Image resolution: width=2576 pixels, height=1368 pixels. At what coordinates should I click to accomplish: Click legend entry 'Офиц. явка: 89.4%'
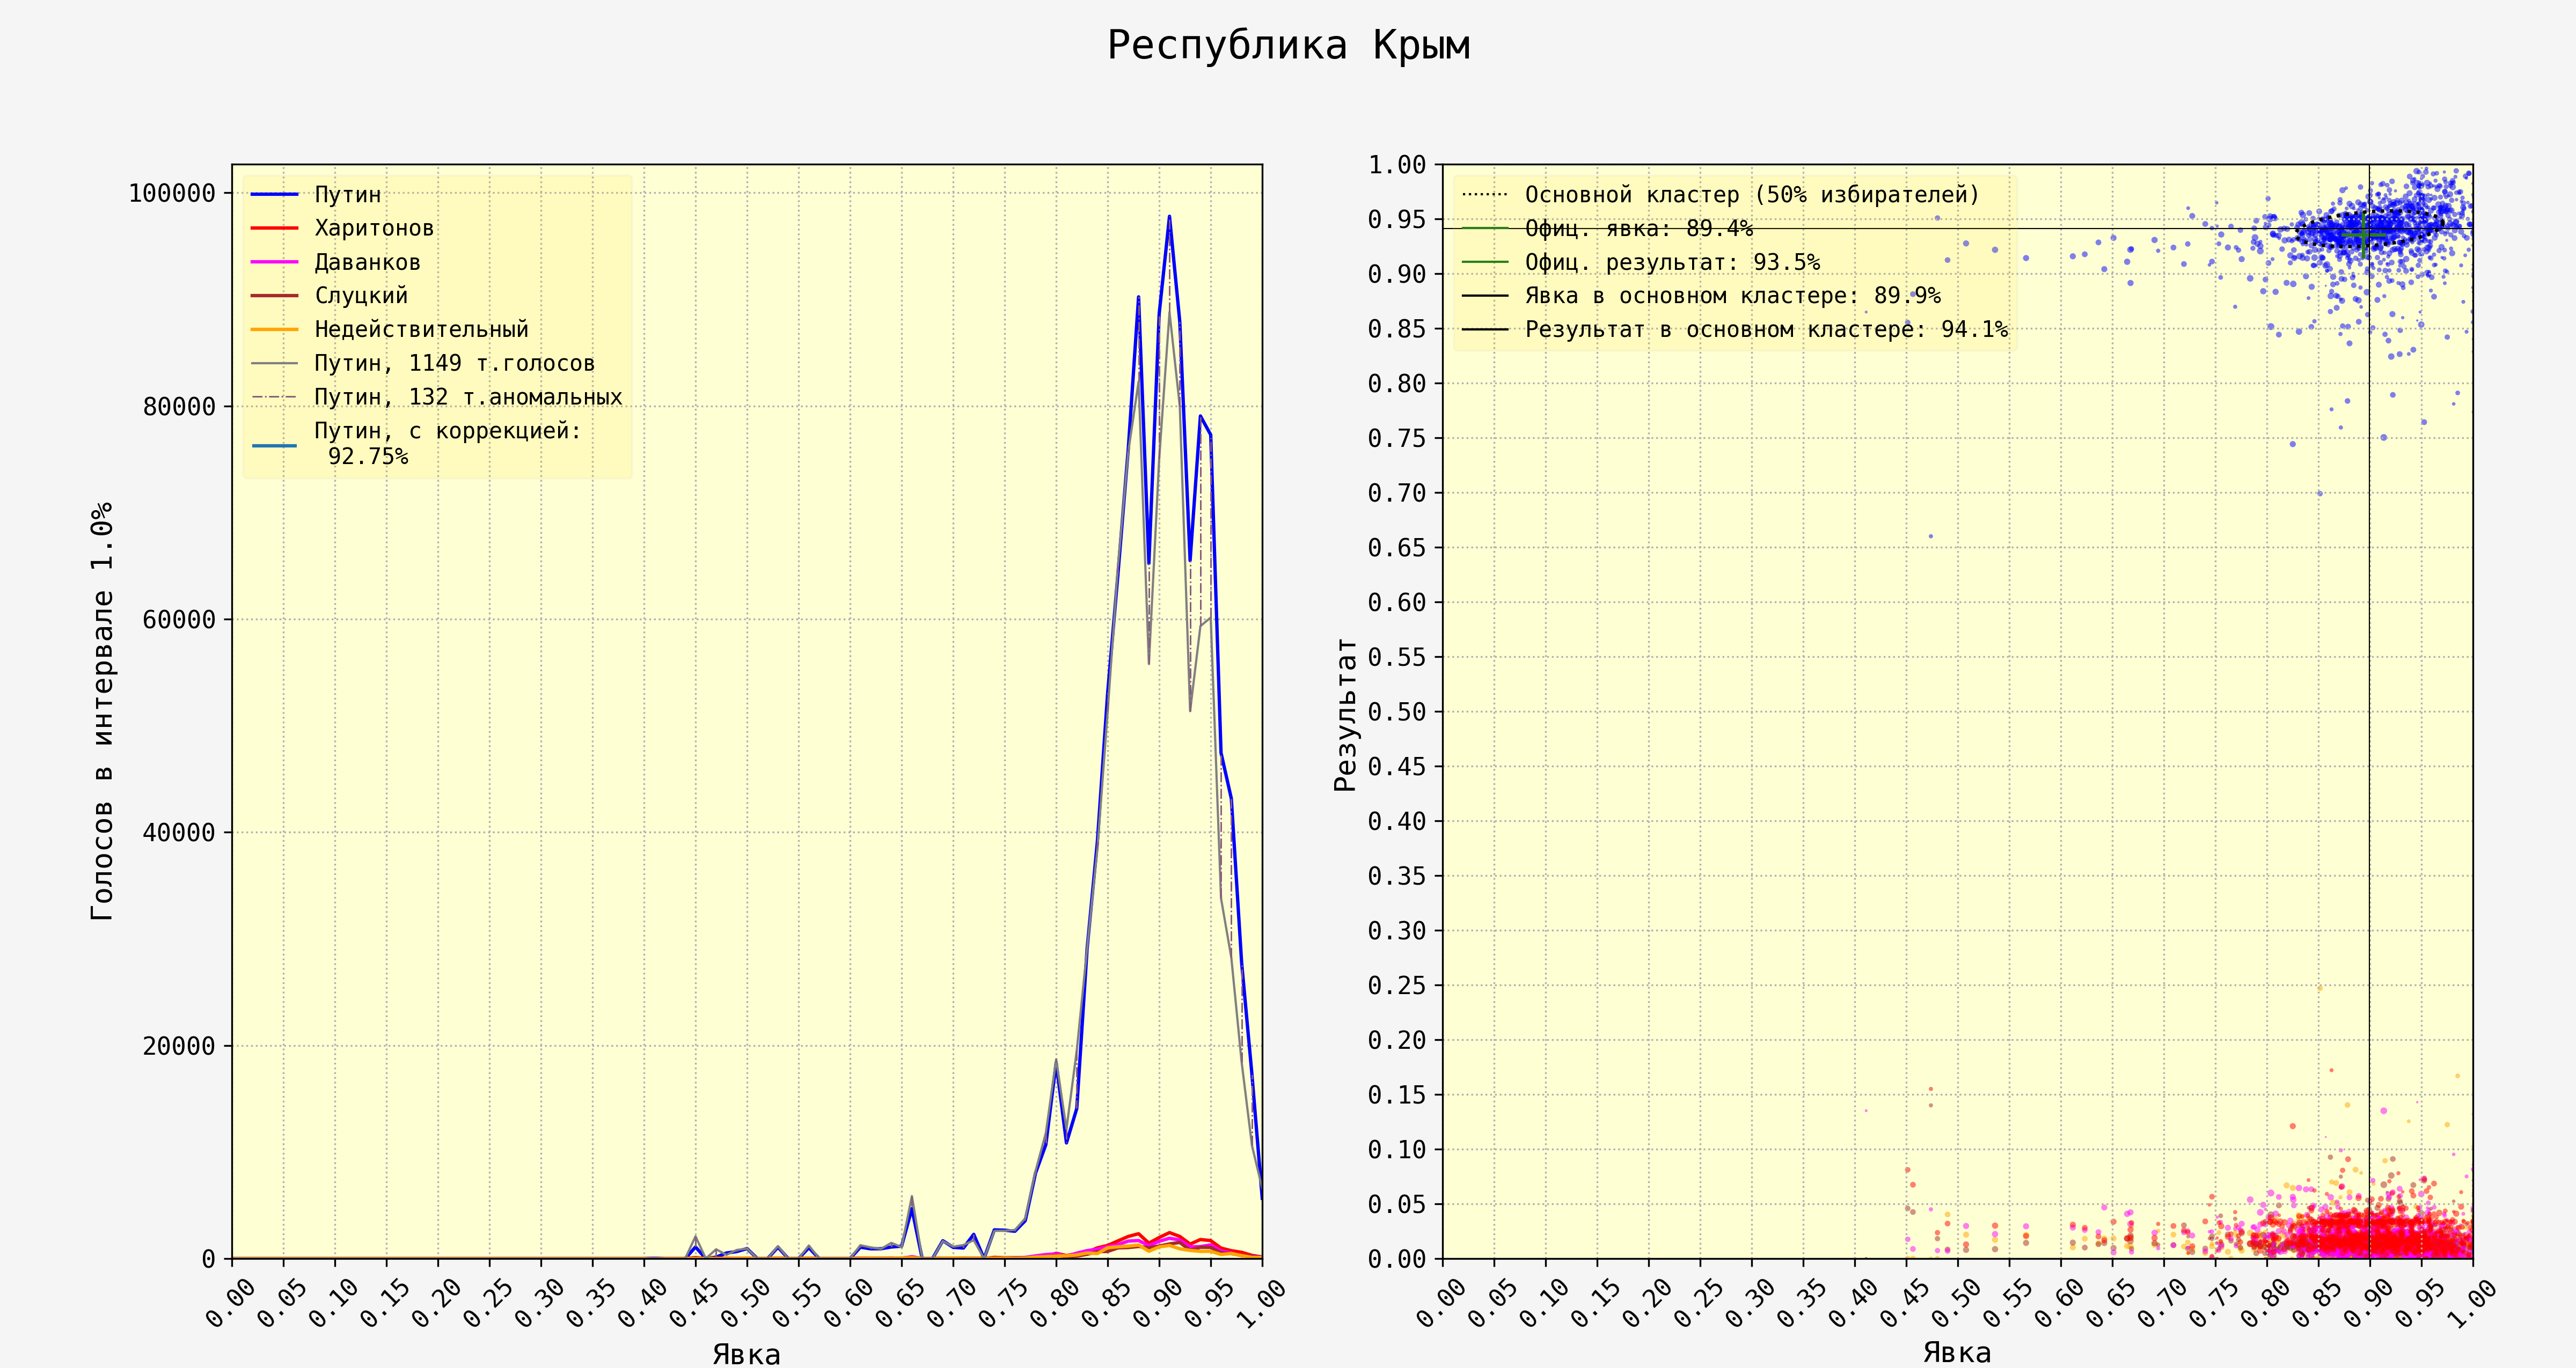[x=1607, y=228]
